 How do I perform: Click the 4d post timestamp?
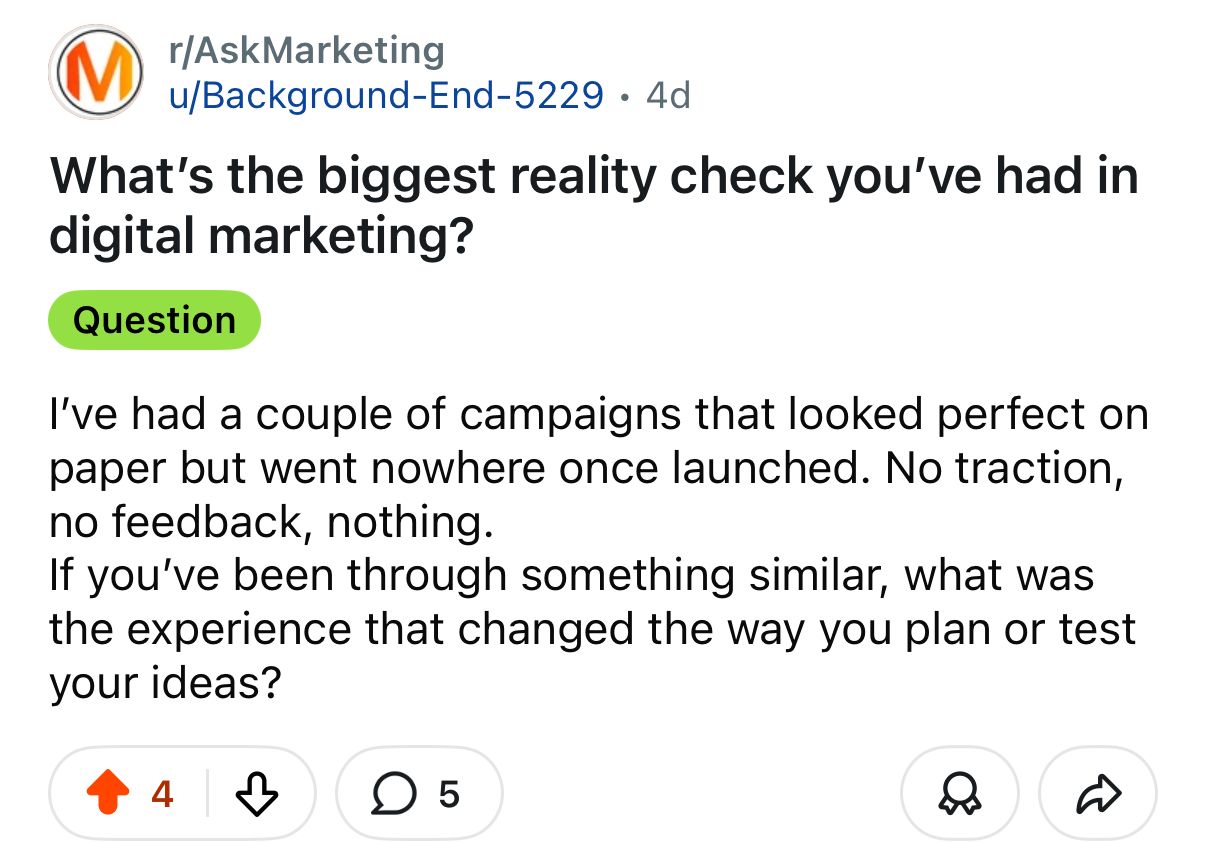(668, 95)
